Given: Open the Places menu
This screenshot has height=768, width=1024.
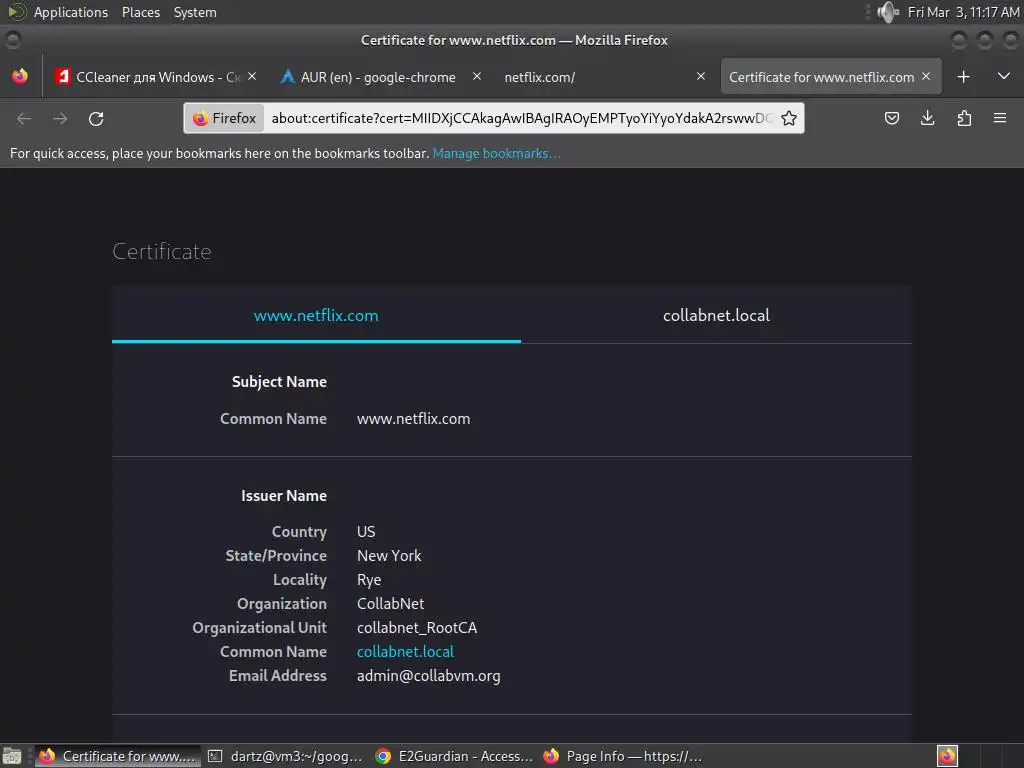Looking at the screenshot, I should tap(140, 12).
